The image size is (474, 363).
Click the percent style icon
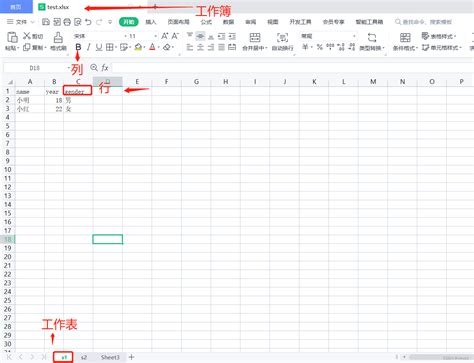320,47
